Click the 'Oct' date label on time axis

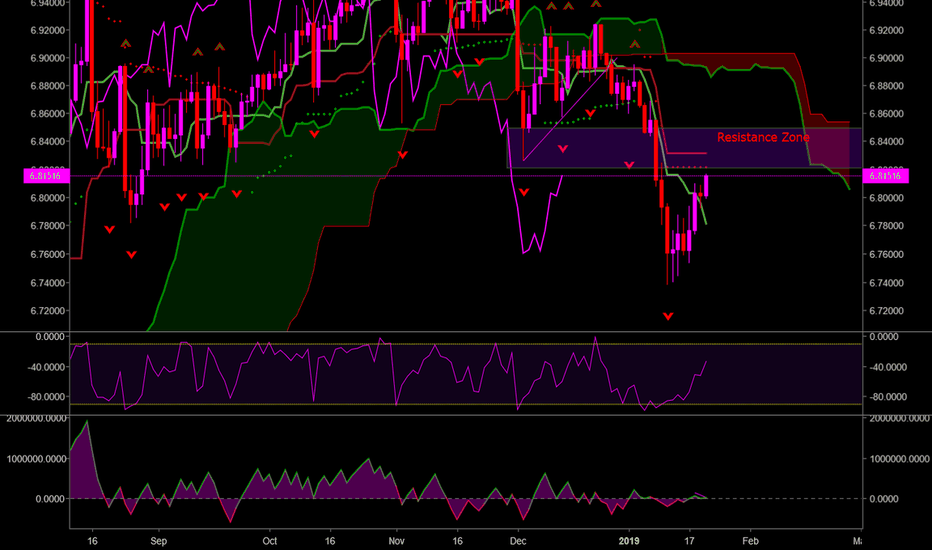pos(270,541)
